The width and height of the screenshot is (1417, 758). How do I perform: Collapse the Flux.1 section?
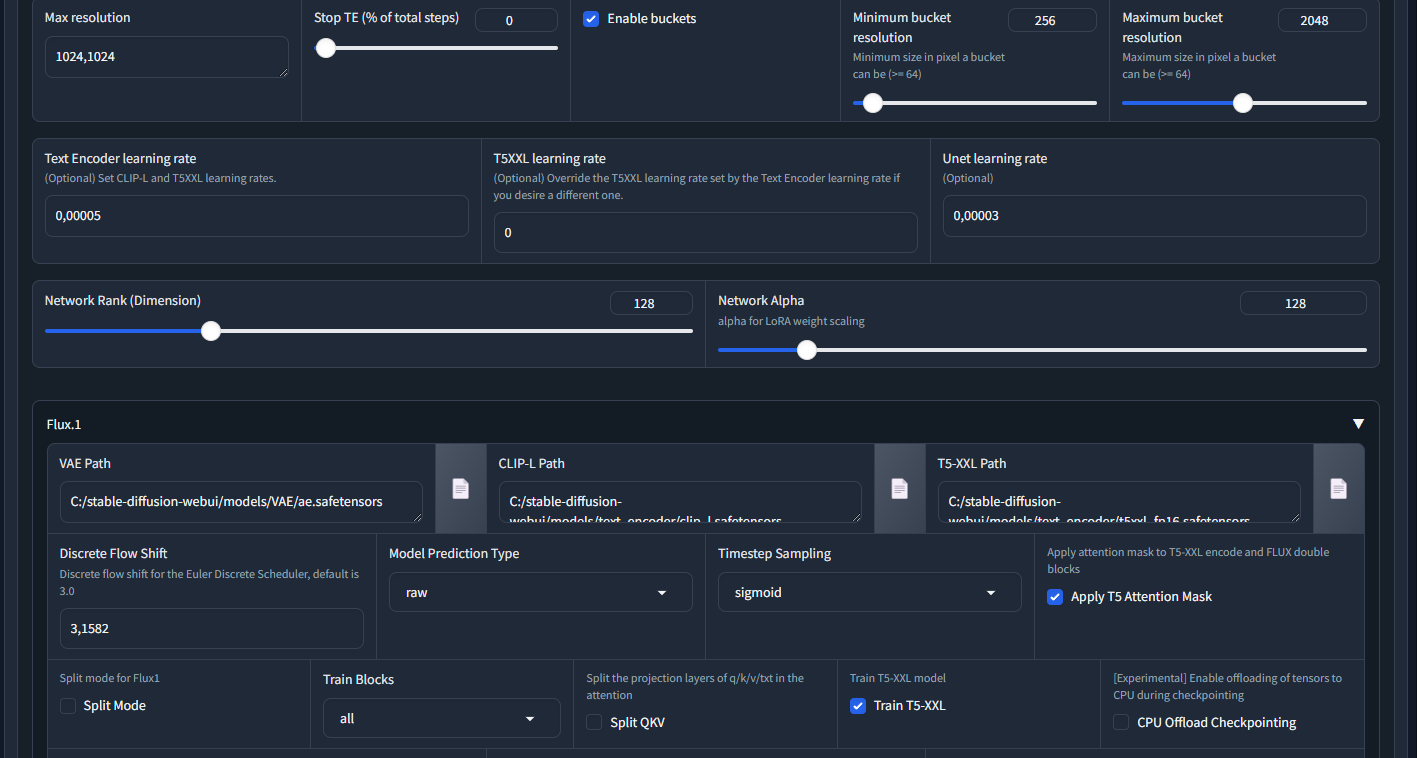(1358, 424)
